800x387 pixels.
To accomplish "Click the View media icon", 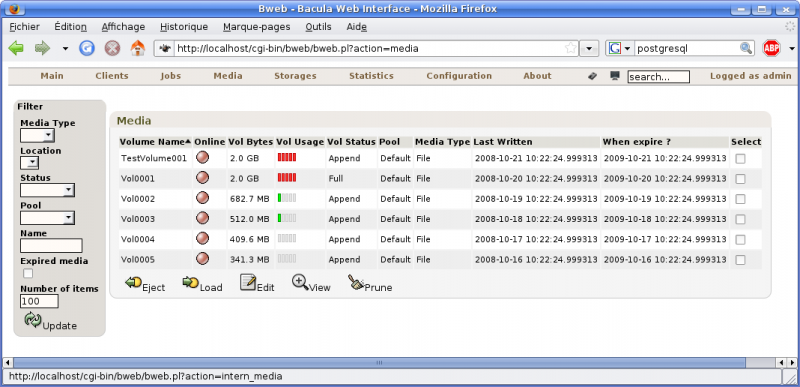I will point(301,282).
